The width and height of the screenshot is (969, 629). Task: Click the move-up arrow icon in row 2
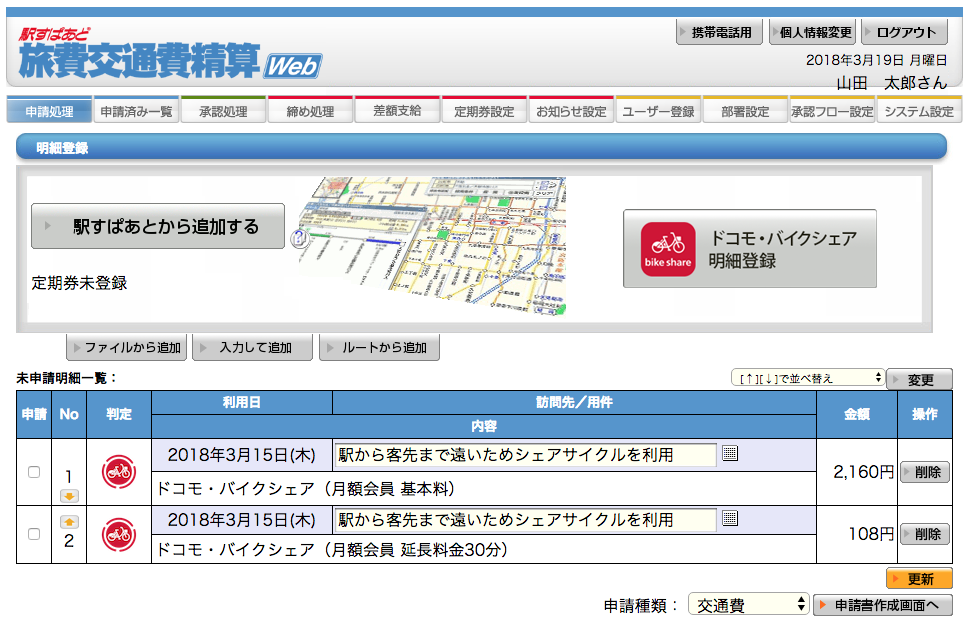(69, 521)
